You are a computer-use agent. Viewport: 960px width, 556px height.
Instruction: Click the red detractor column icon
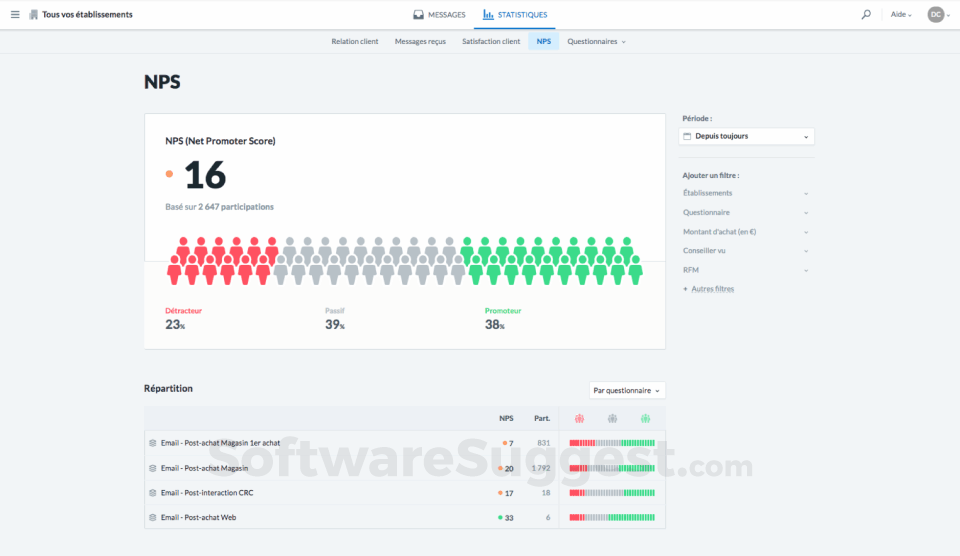(579, 419)
